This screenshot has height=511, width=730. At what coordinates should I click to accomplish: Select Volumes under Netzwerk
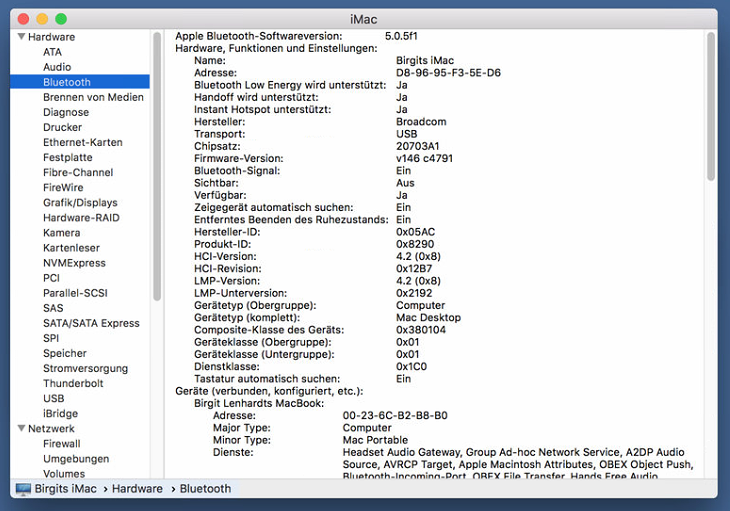pos(64,473)
